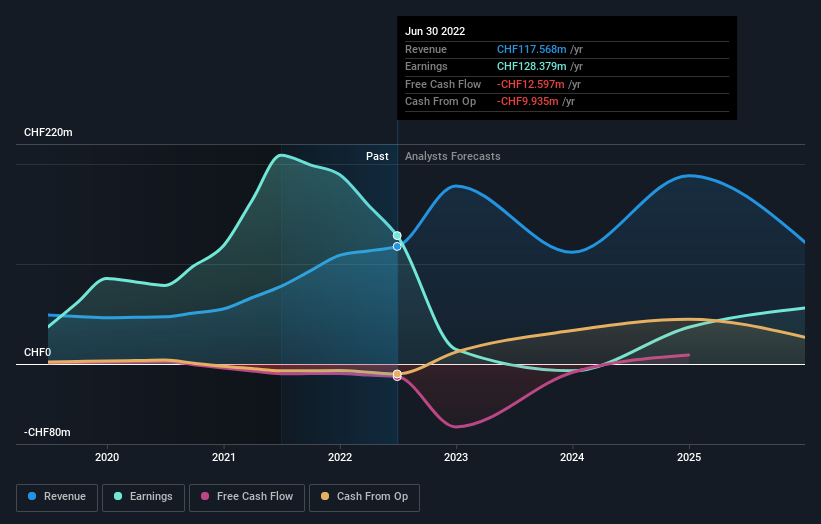Click the Earnings data point at Jun 2022
This screenshot has width=821, height=524.
[397, 236]
